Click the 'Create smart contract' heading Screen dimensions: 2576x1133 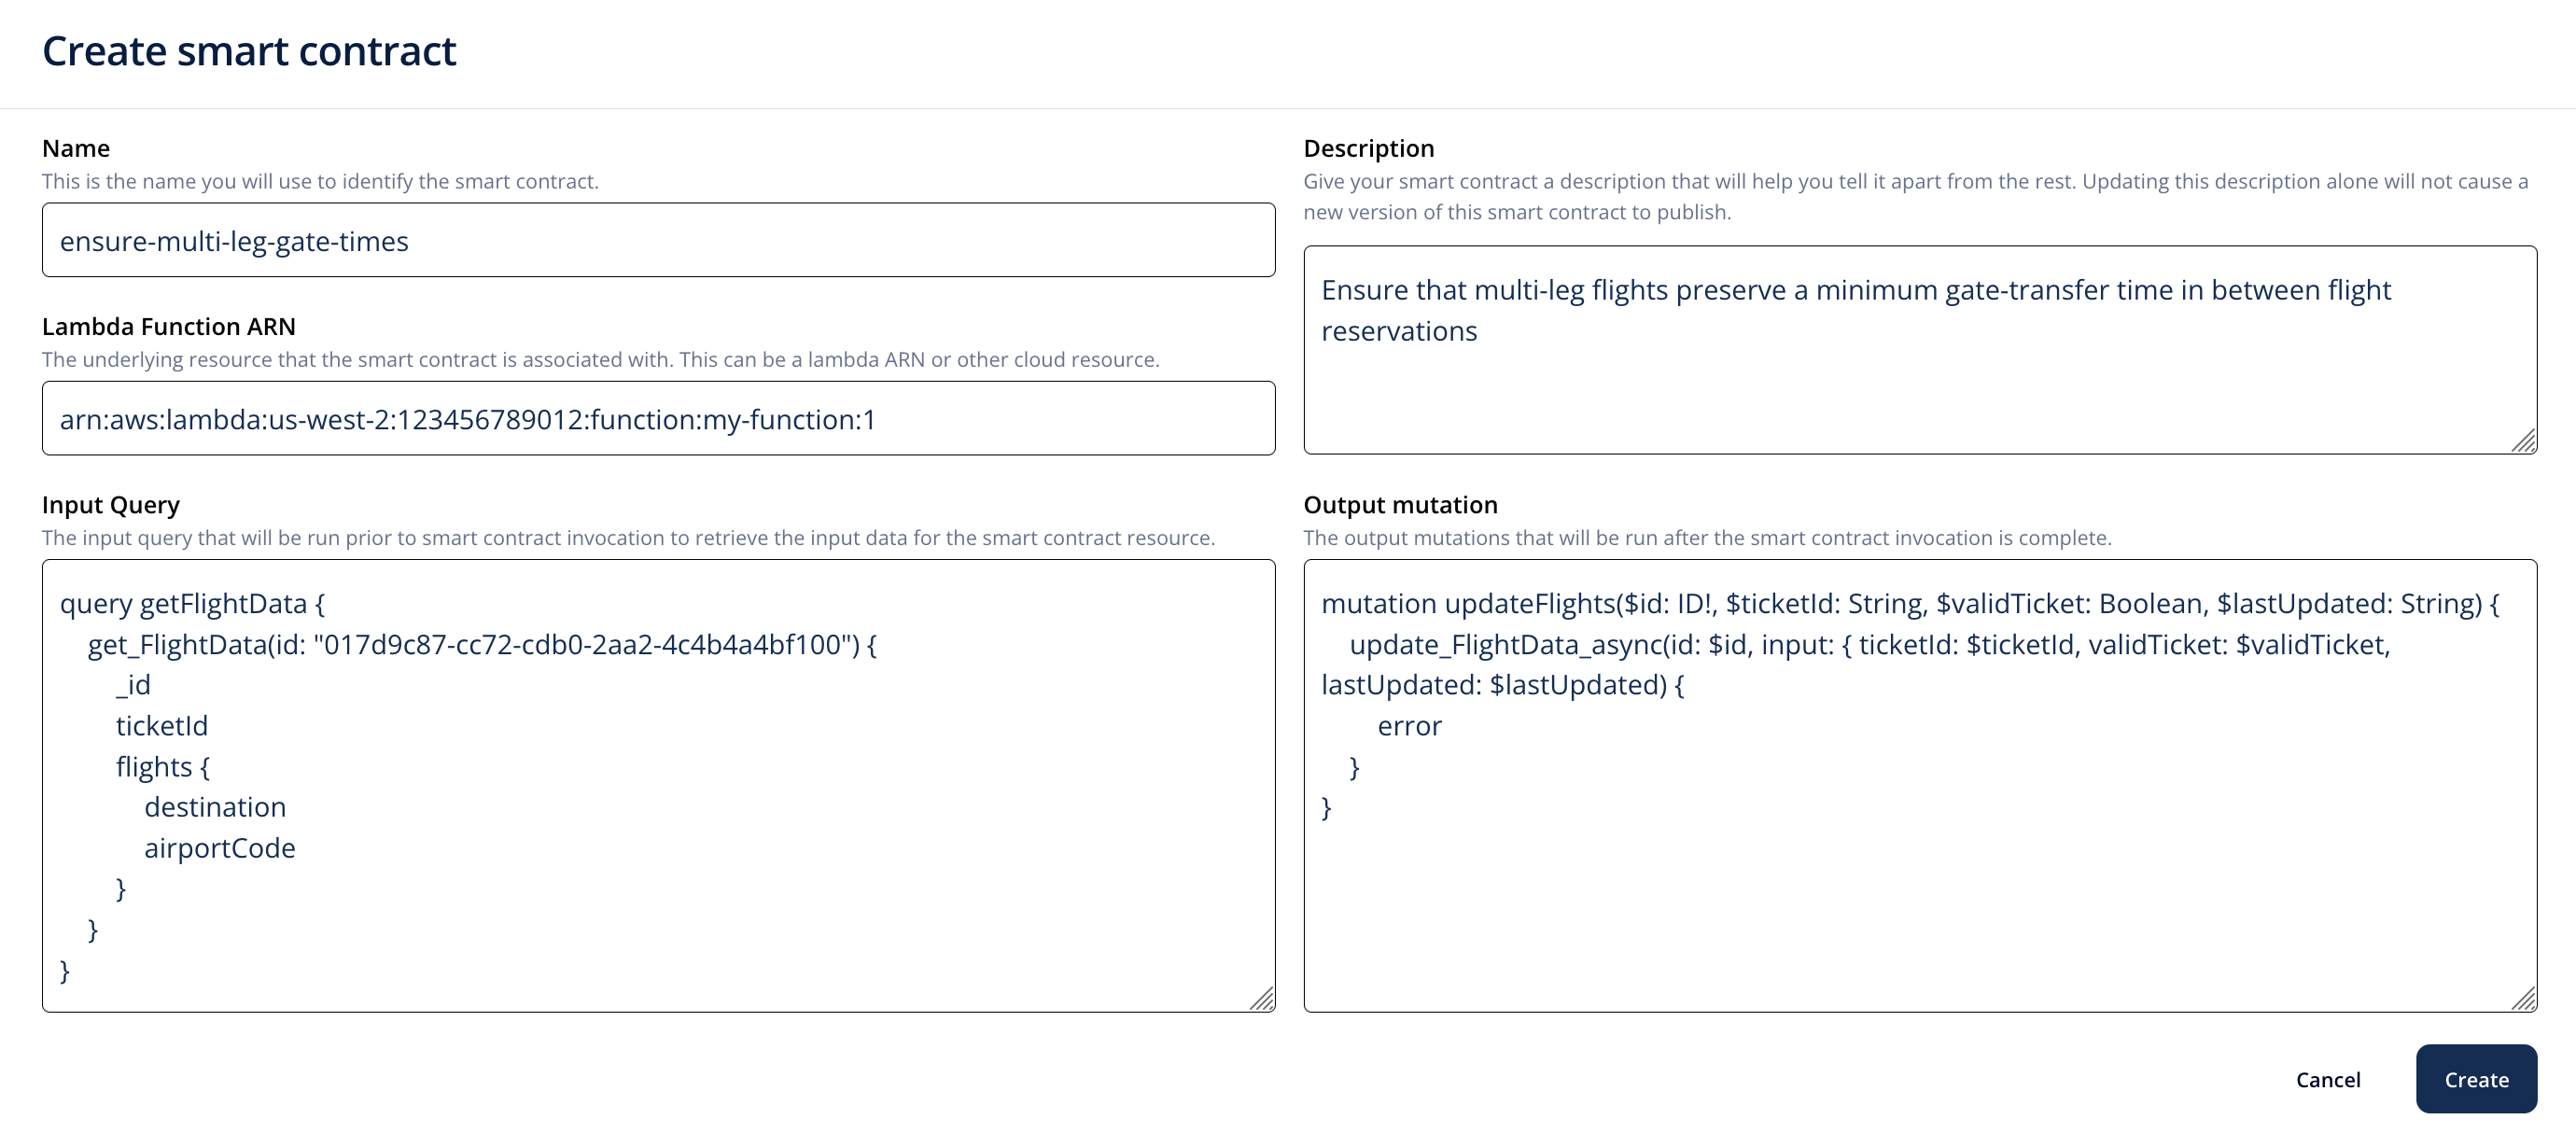pos(249,51)
